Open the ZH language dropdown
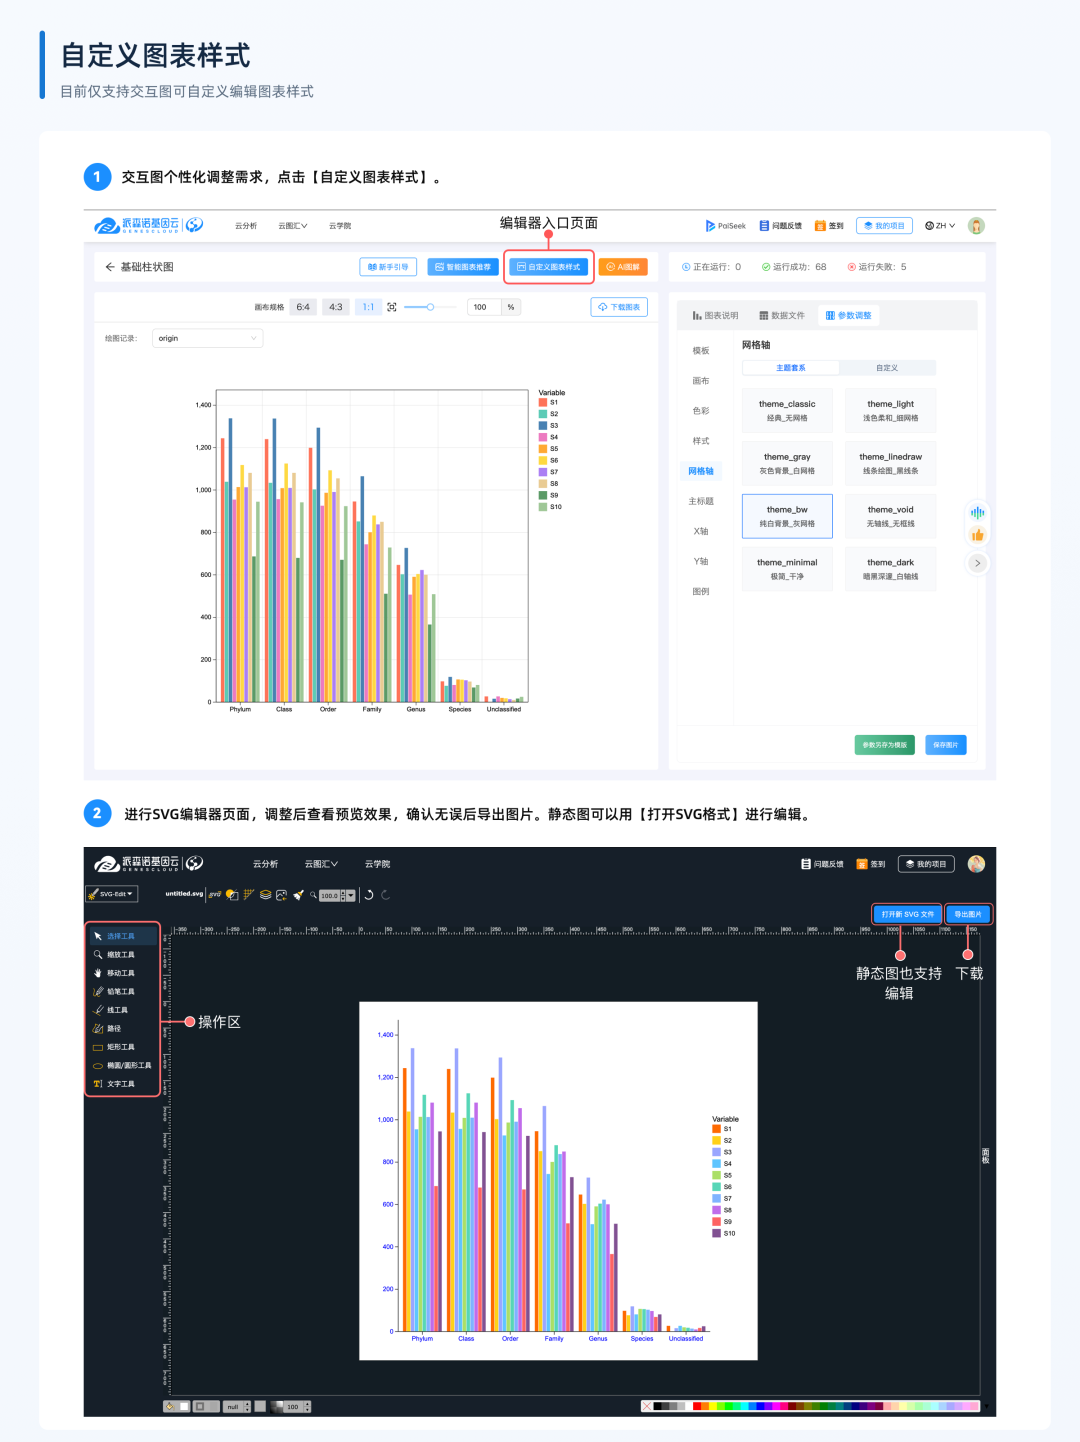1080x1442 pixels. [940, 226]
